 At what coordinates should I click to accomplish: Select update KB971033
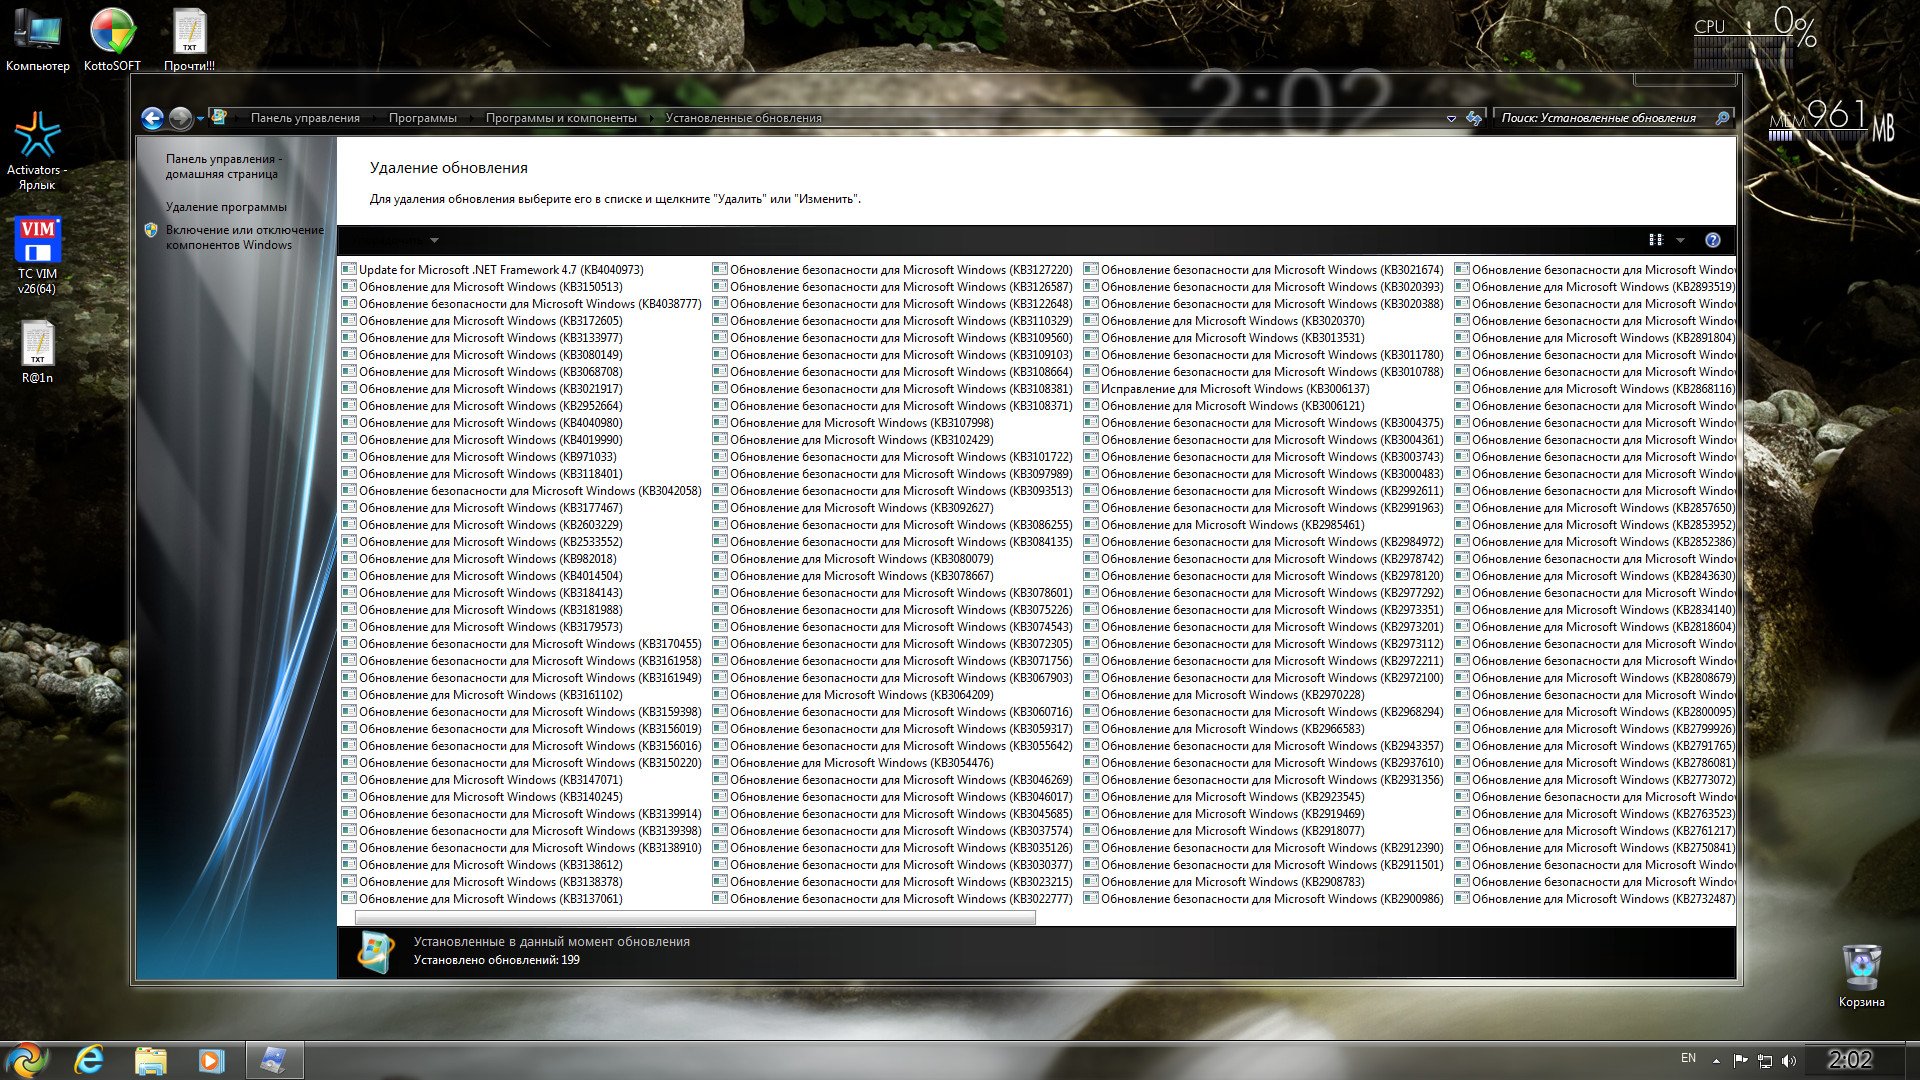click(x=479, y=457)
